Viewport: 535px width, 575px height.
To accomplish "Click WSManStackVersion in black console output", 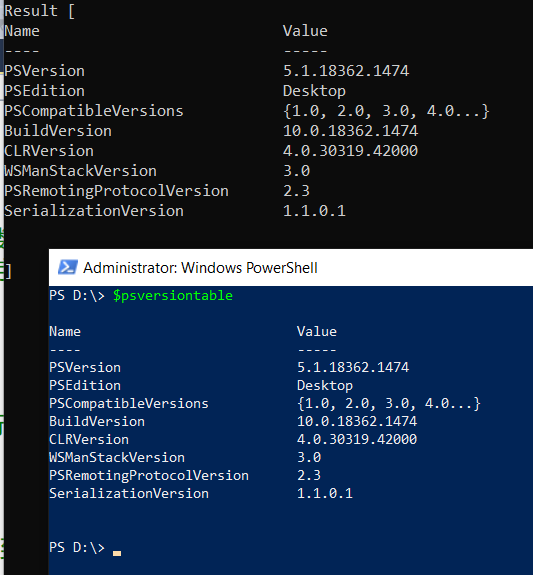I will click(80, 171).
